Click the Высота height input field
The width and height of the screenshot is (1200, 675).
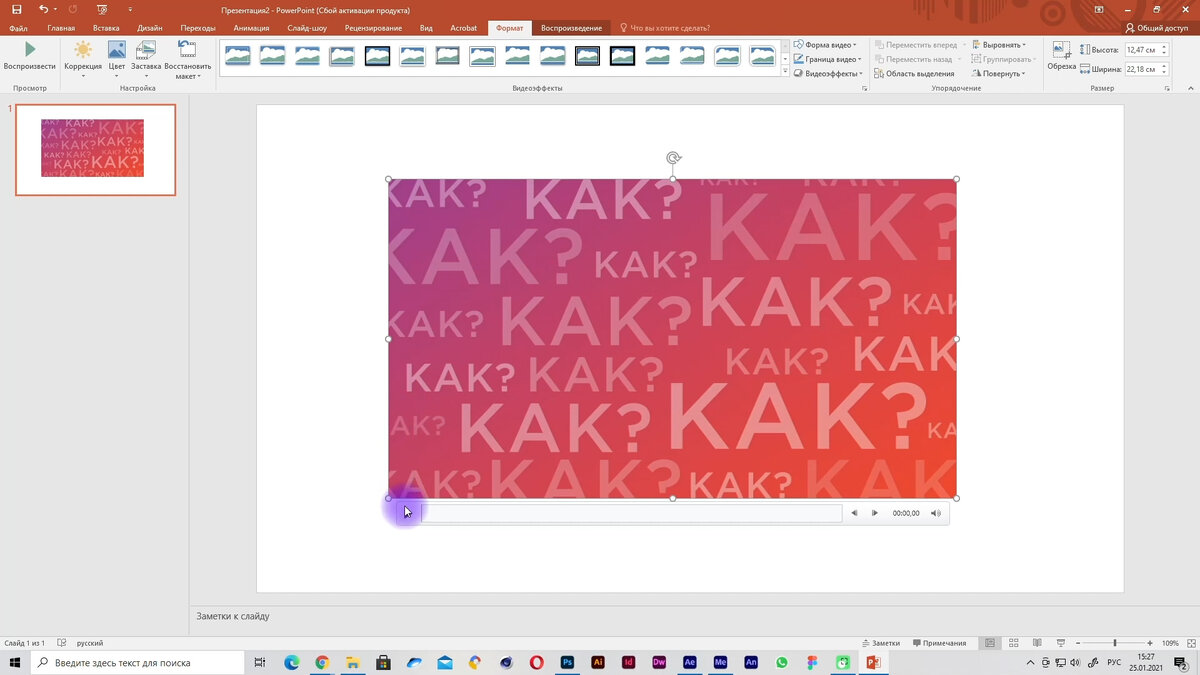[x=1141, y=49]
